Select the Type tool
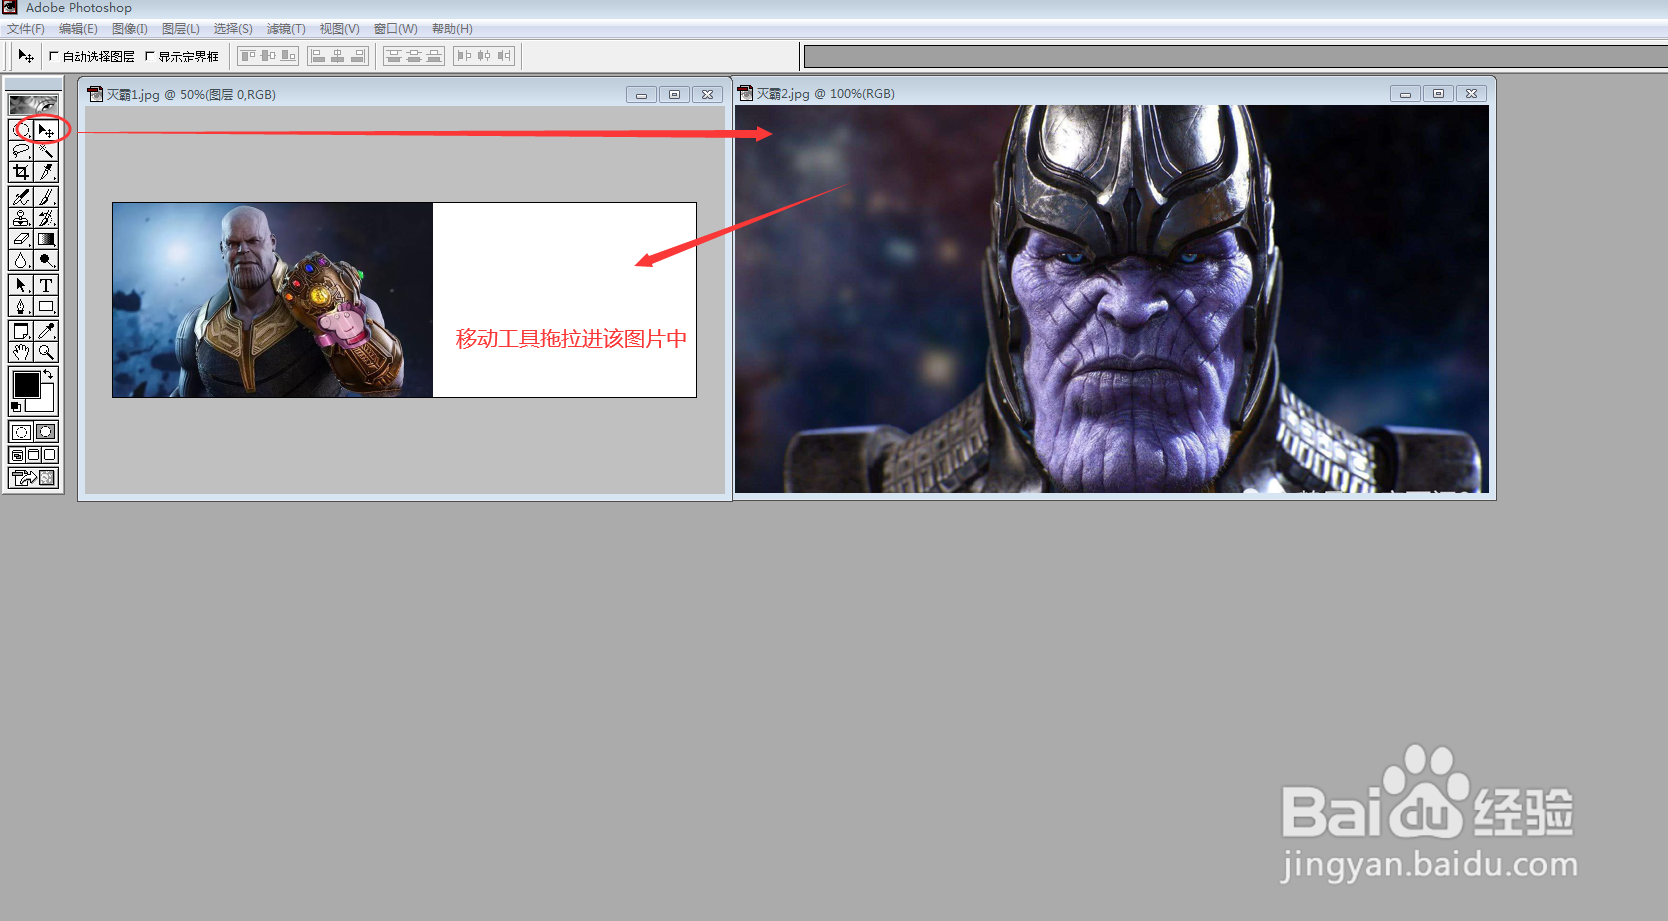1668x921 pixels. pos(46,285)
